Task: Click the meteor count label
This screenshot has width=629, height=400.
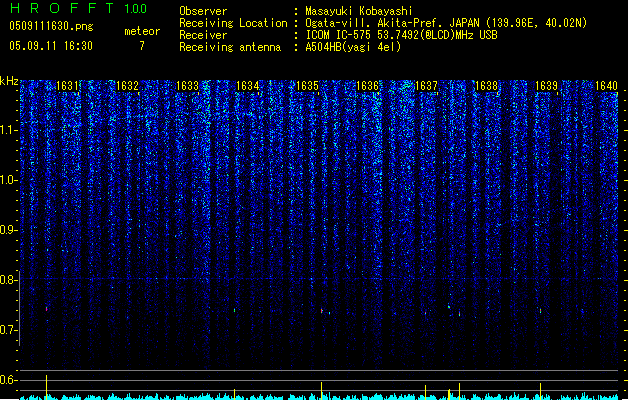Action: 142,31
